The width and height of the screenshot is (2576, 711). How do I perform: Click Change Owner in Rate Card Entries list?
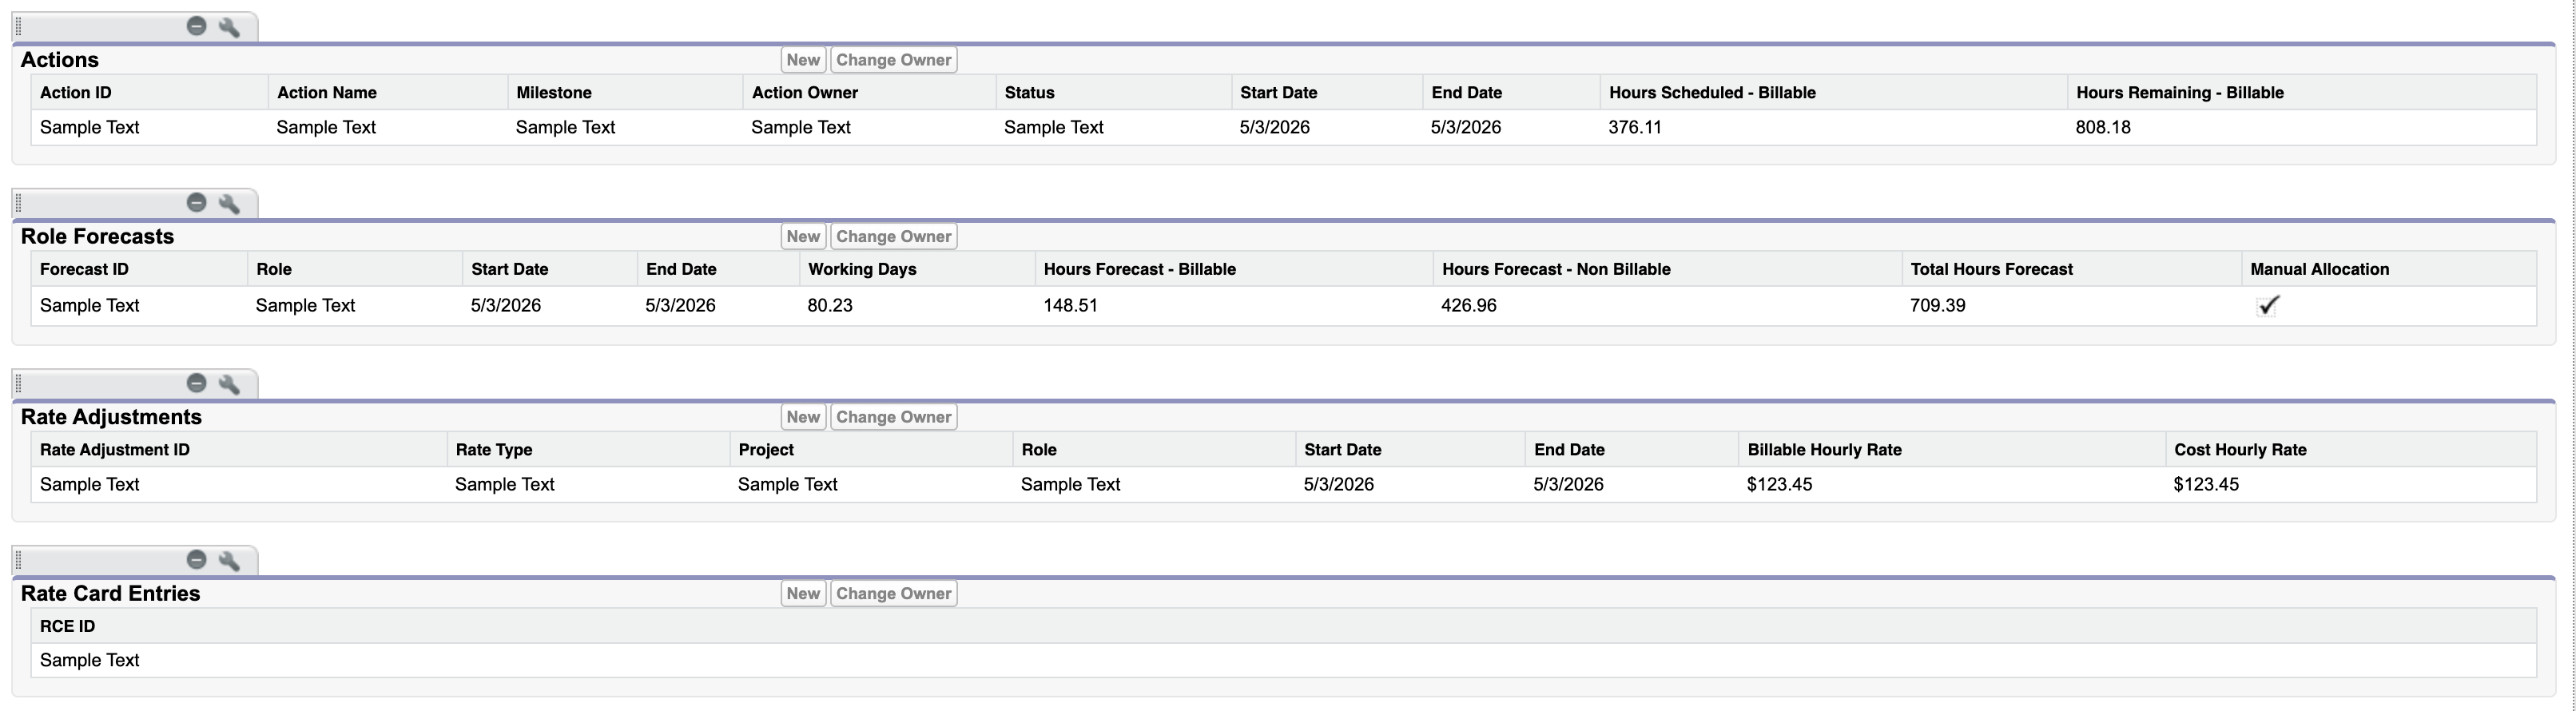894,593
